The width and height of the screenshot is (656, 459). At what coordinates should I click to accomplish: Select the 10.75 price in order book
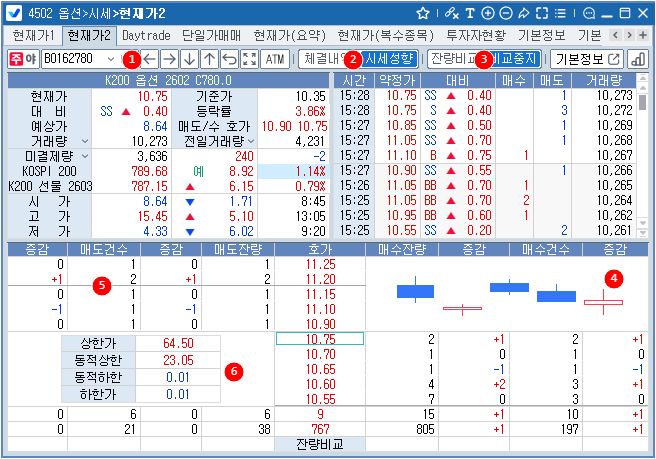(x=318, y=339)
